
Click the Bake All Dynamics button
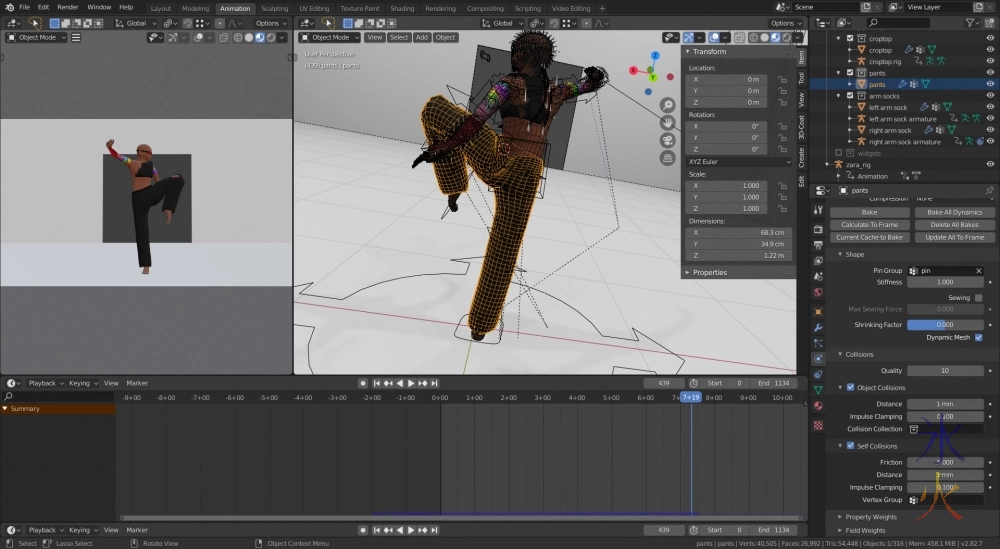pyautogui.click(x=953, y=212)
